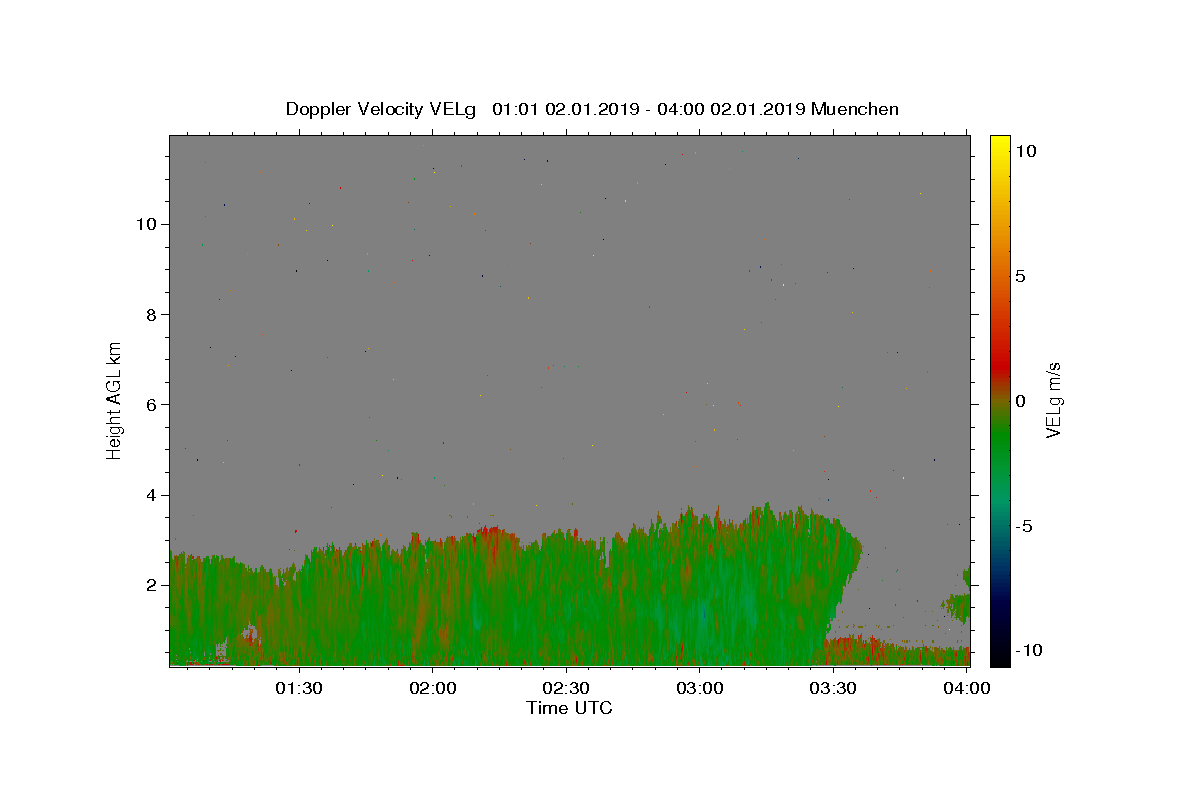The width and height of the screenshot is (1200, 800).
Task: Click the 'Height AGL km' axis label
Action: tap(115, 400)
